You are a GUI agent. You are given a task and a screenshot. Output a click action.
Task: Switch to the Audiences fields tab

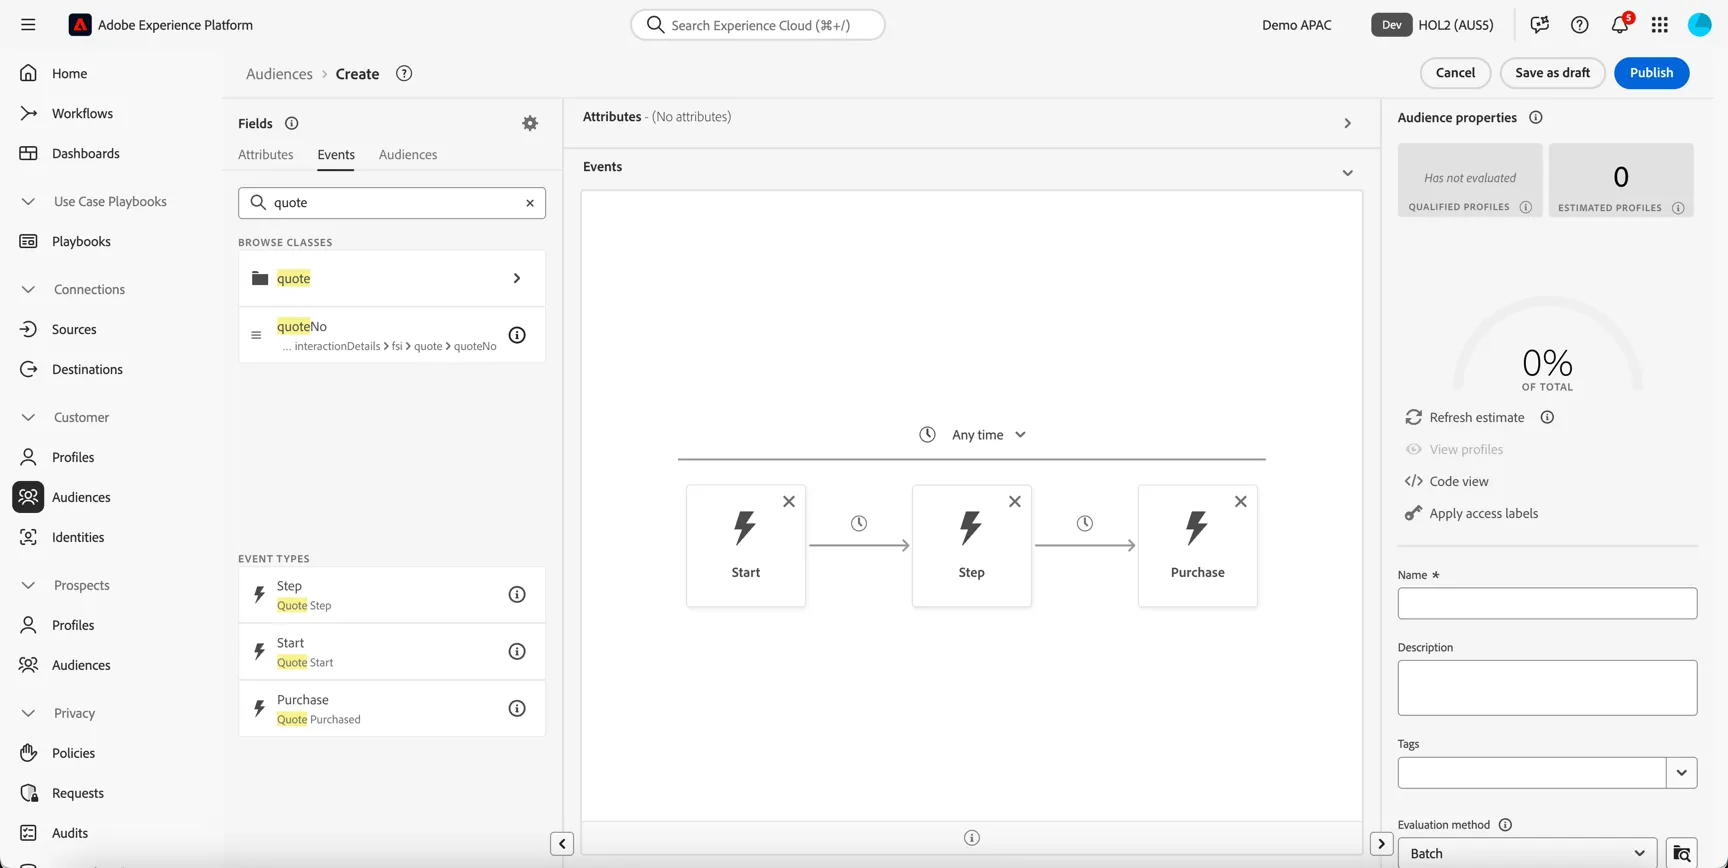click(x=408, y=155)
